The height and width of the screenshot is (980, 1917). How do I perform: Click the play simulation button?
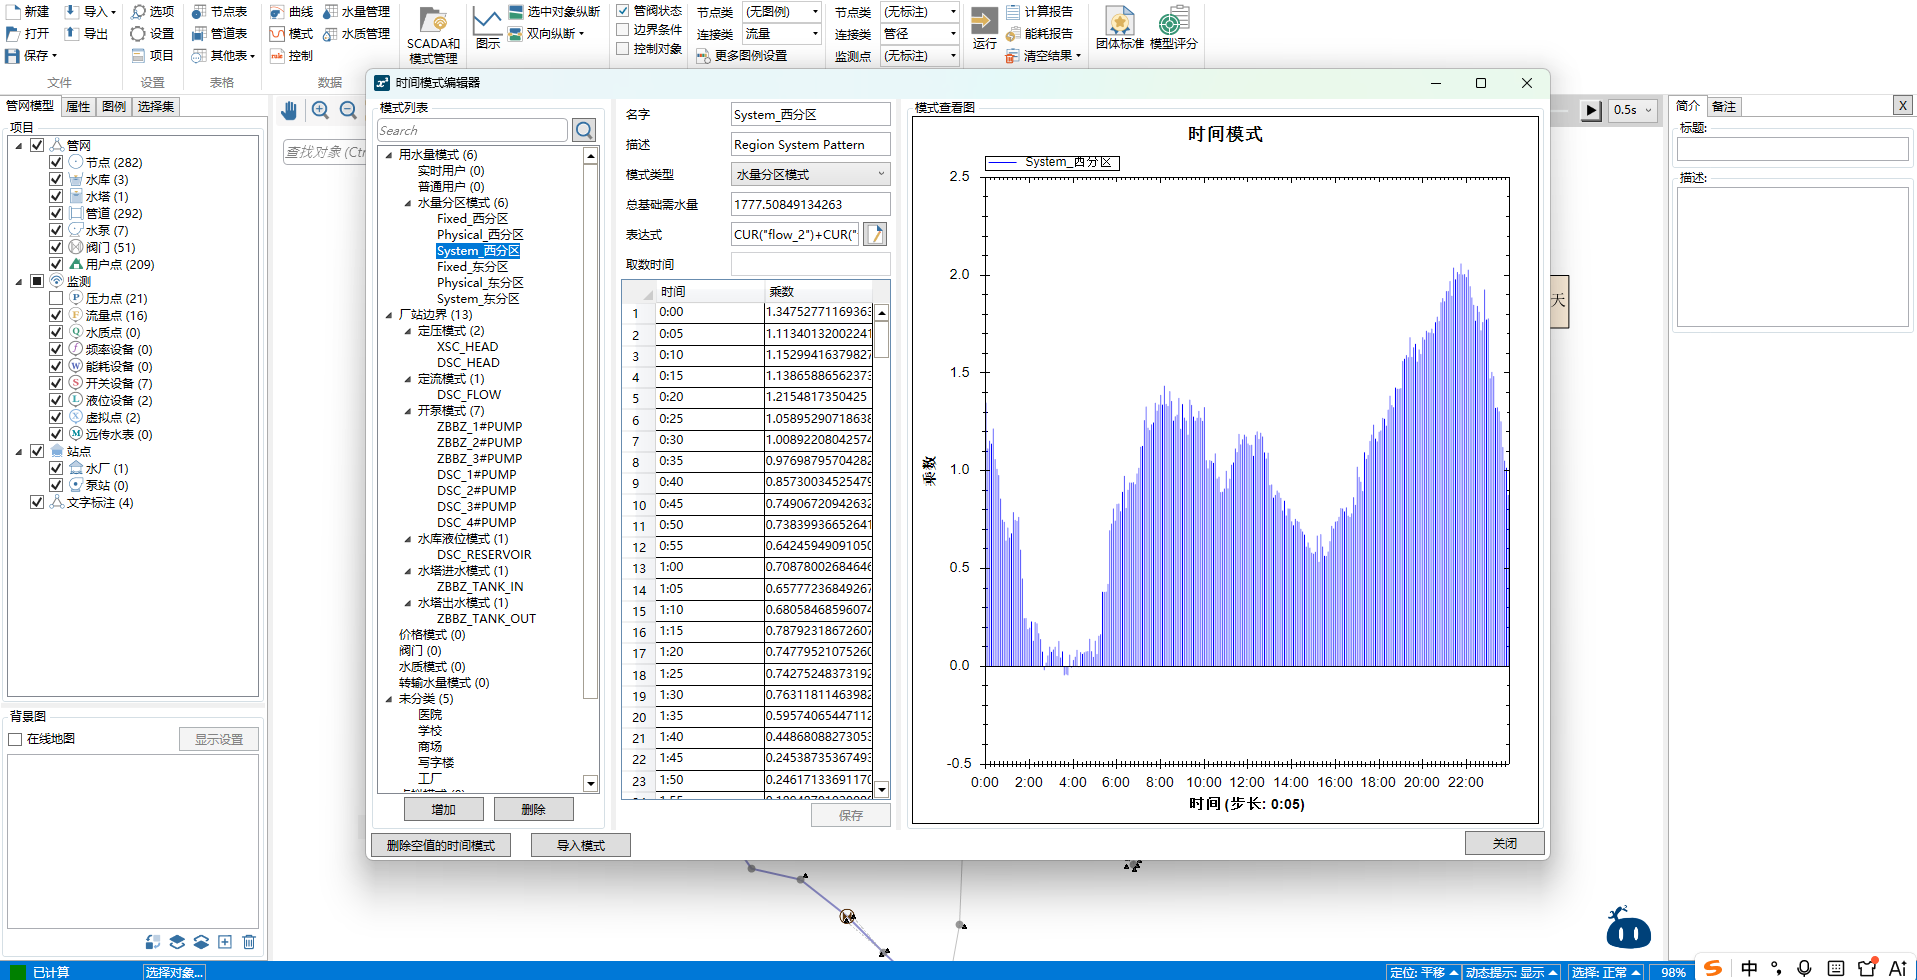(1591, 110)
